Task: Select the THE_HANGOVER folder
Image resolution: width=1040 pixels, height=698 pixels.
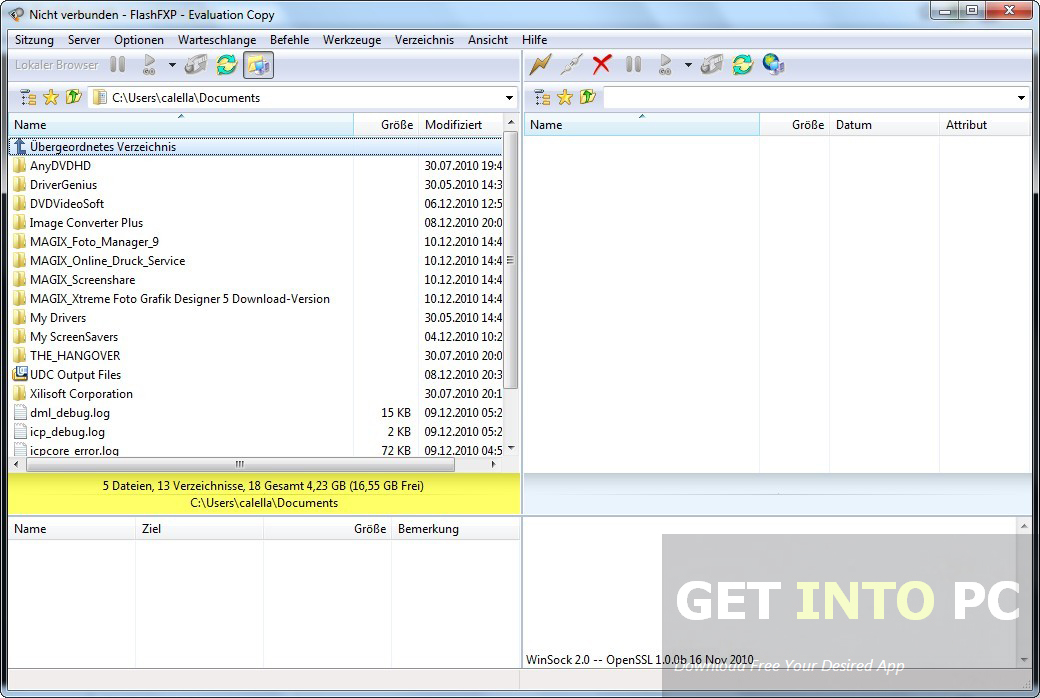Action: pos(256,356)
